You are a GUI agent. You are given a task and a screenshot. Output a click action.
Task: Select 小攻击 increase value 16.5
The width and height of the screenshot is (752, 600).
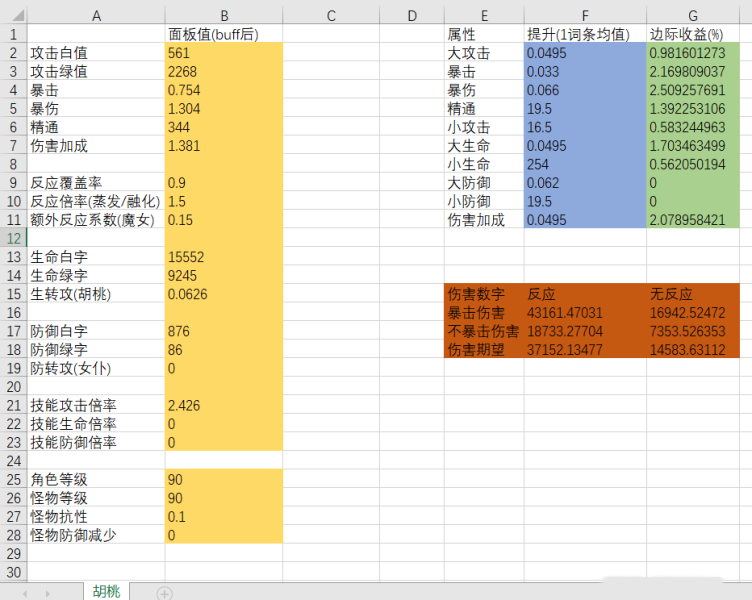pyautogui.click(x=585, y=127)
